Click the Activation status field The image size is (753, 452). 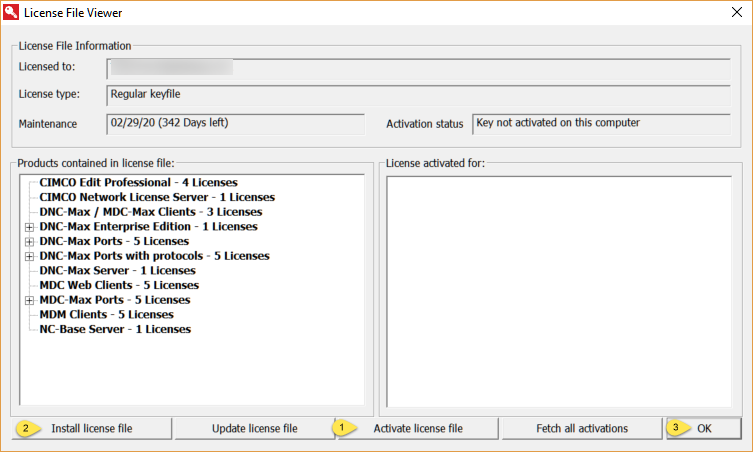pos(601,124)
